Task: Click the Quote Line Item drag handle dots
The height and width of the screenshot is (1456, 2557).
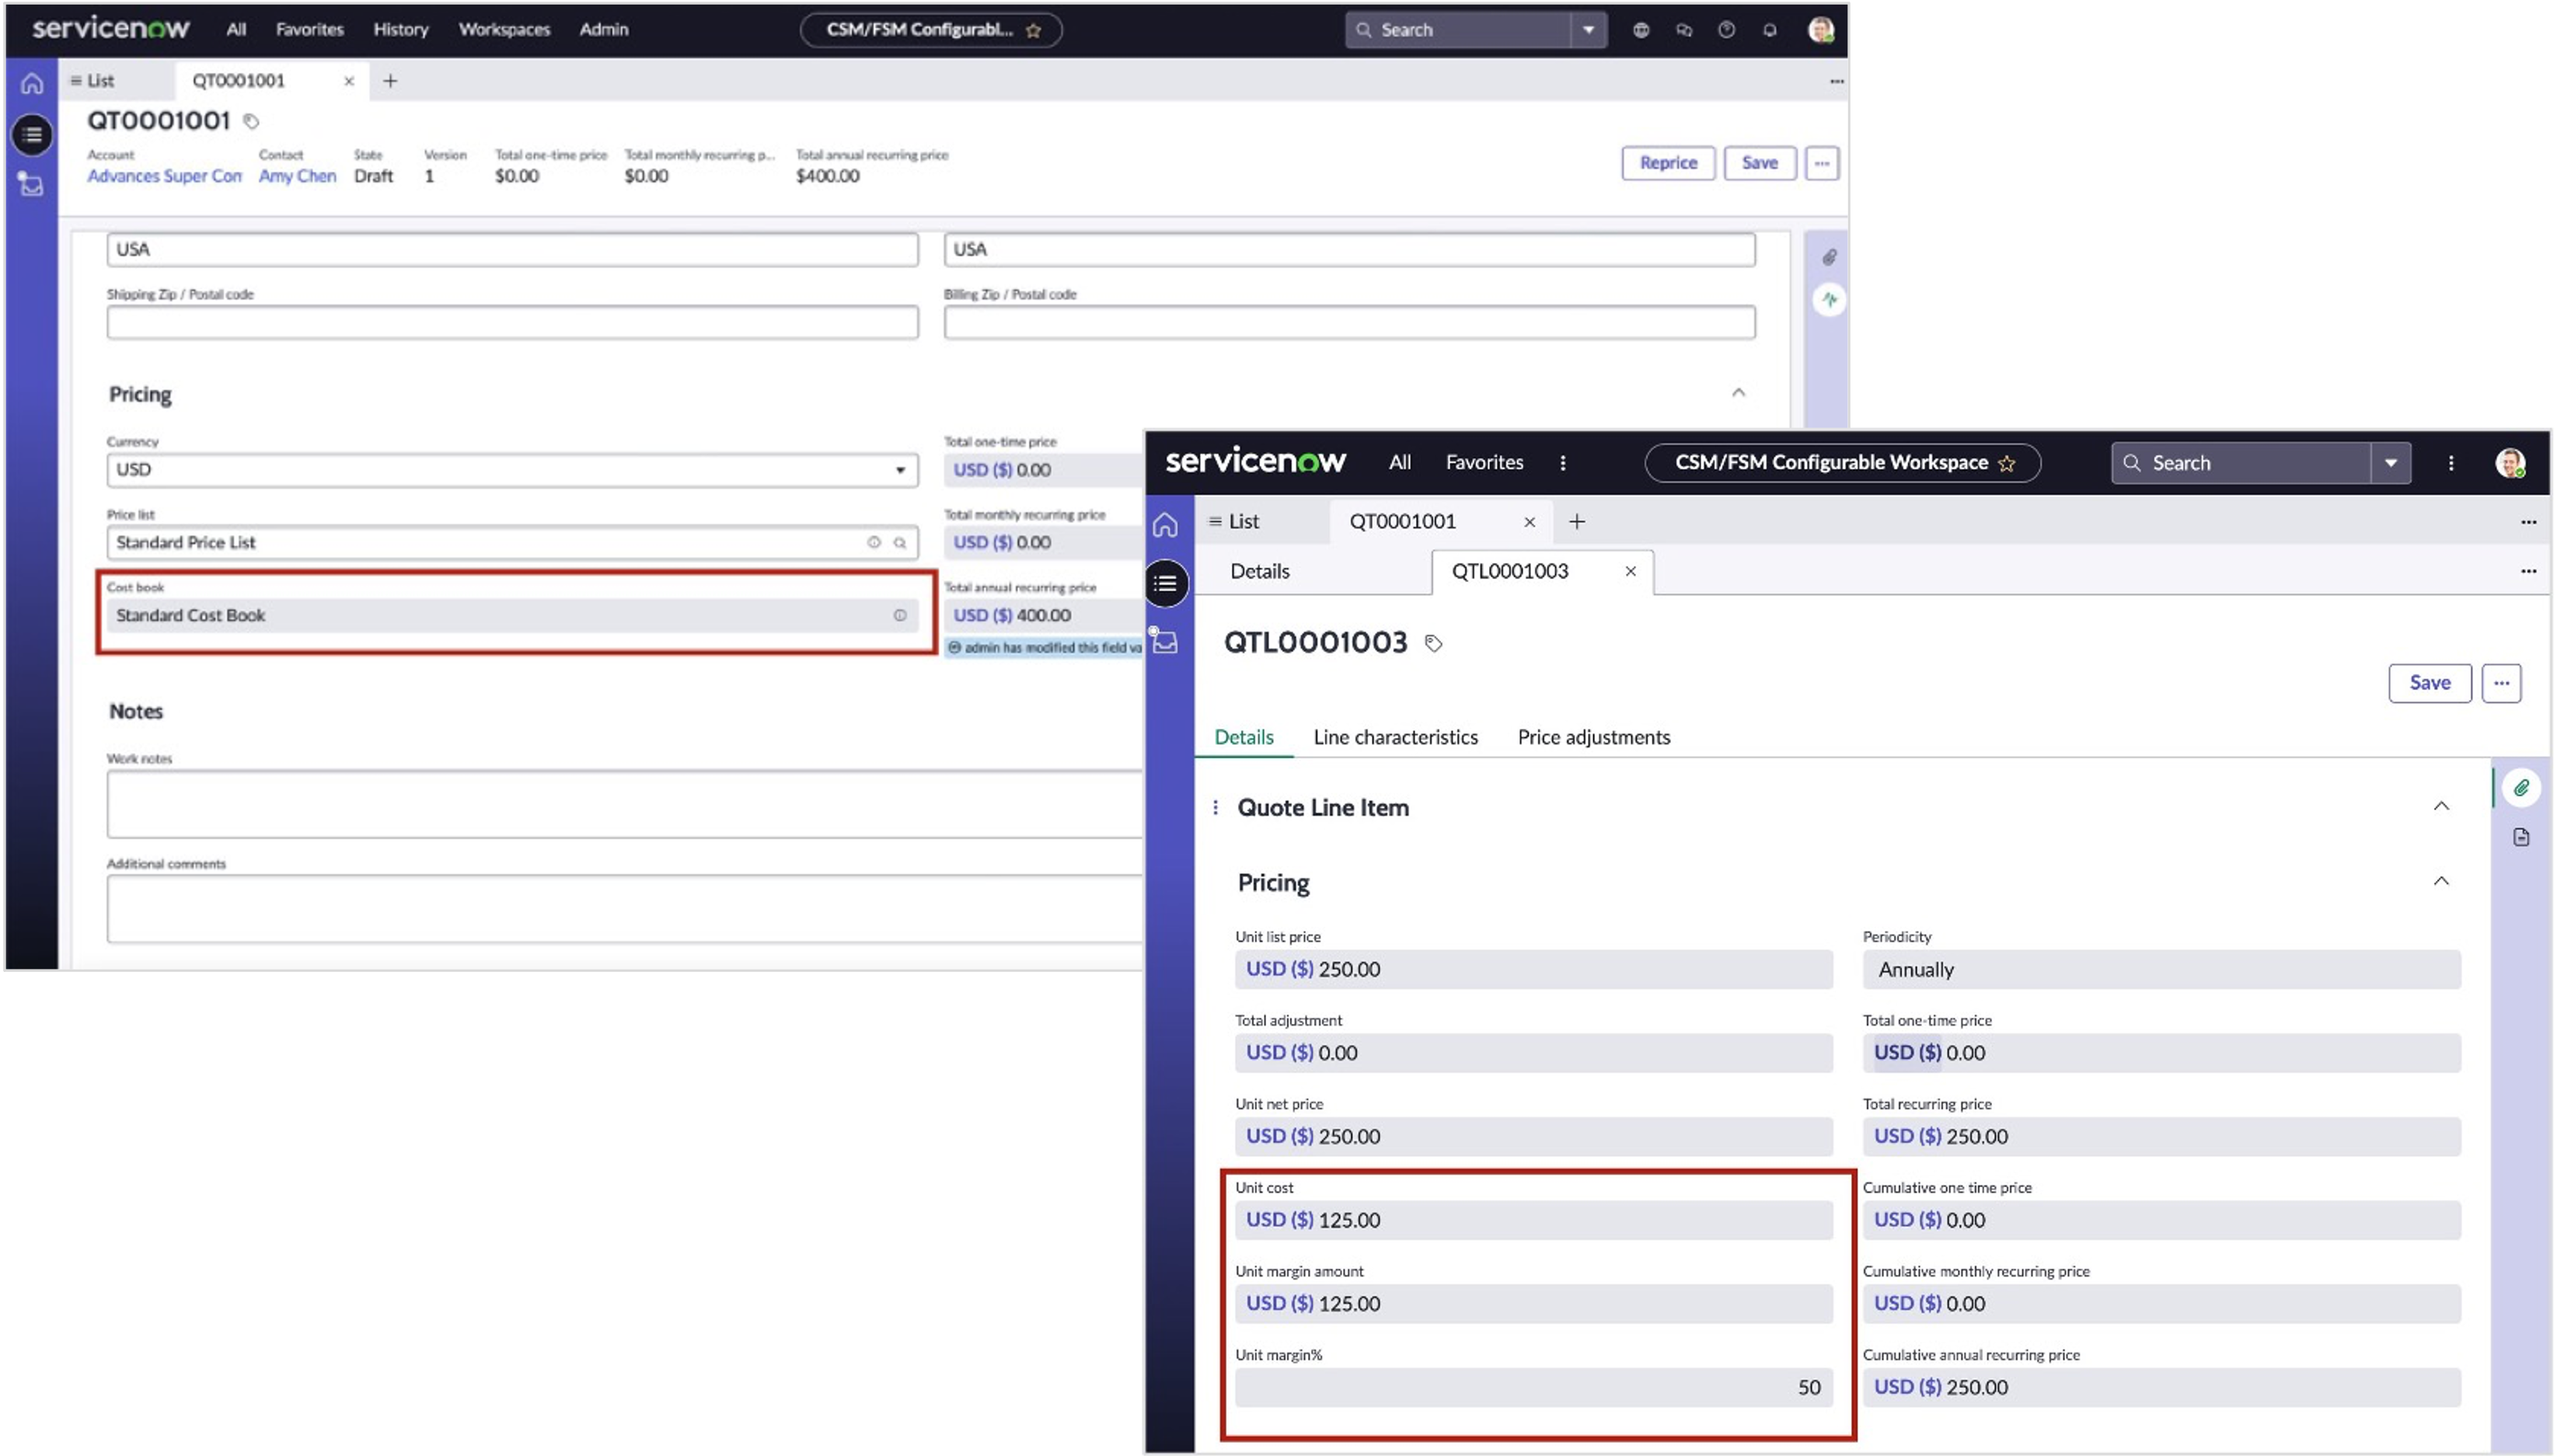Action: [x=1215, y=807]
